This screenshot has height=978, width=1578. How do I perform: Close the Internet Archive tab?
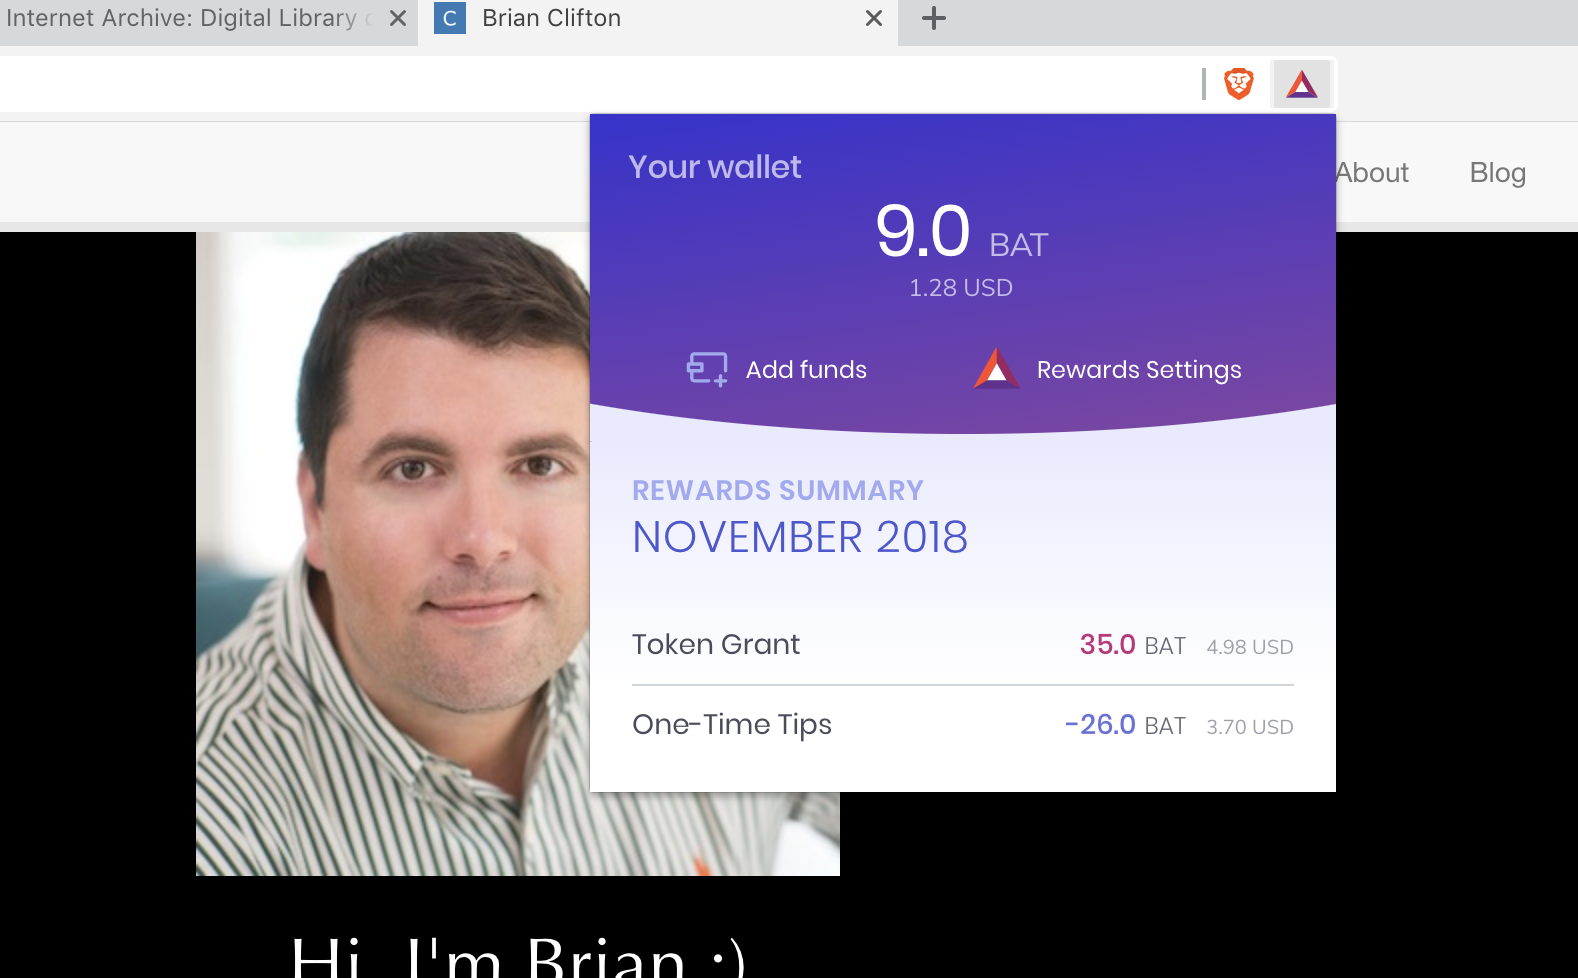tap(397, 18)
